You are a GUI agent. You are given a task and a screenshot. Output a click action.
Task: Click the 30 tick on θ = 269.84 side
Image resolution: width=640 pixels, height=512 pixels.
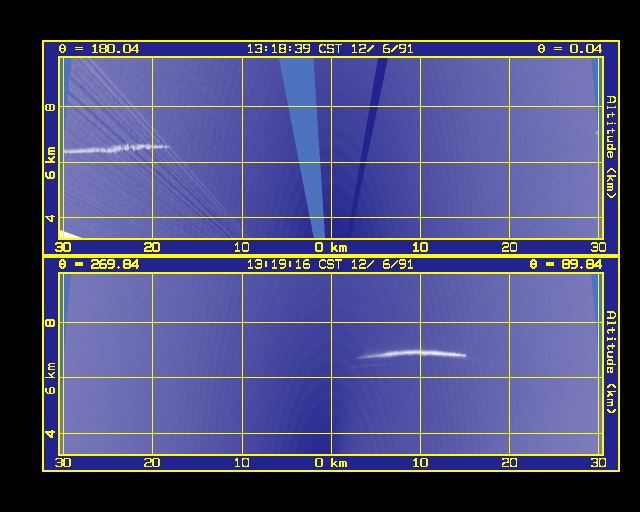[63, 463]
